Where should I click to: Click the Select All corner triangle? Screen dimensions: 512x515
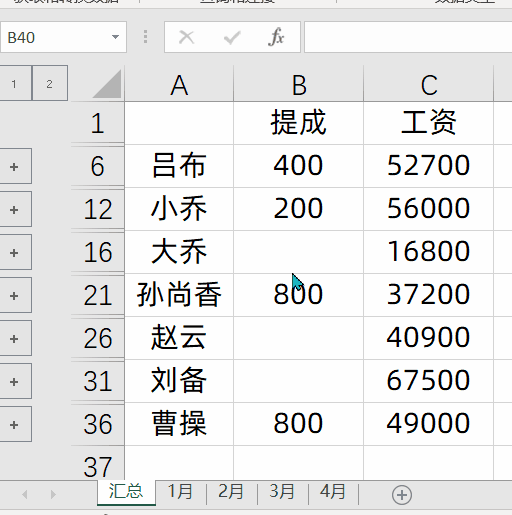tap(107, 84)
